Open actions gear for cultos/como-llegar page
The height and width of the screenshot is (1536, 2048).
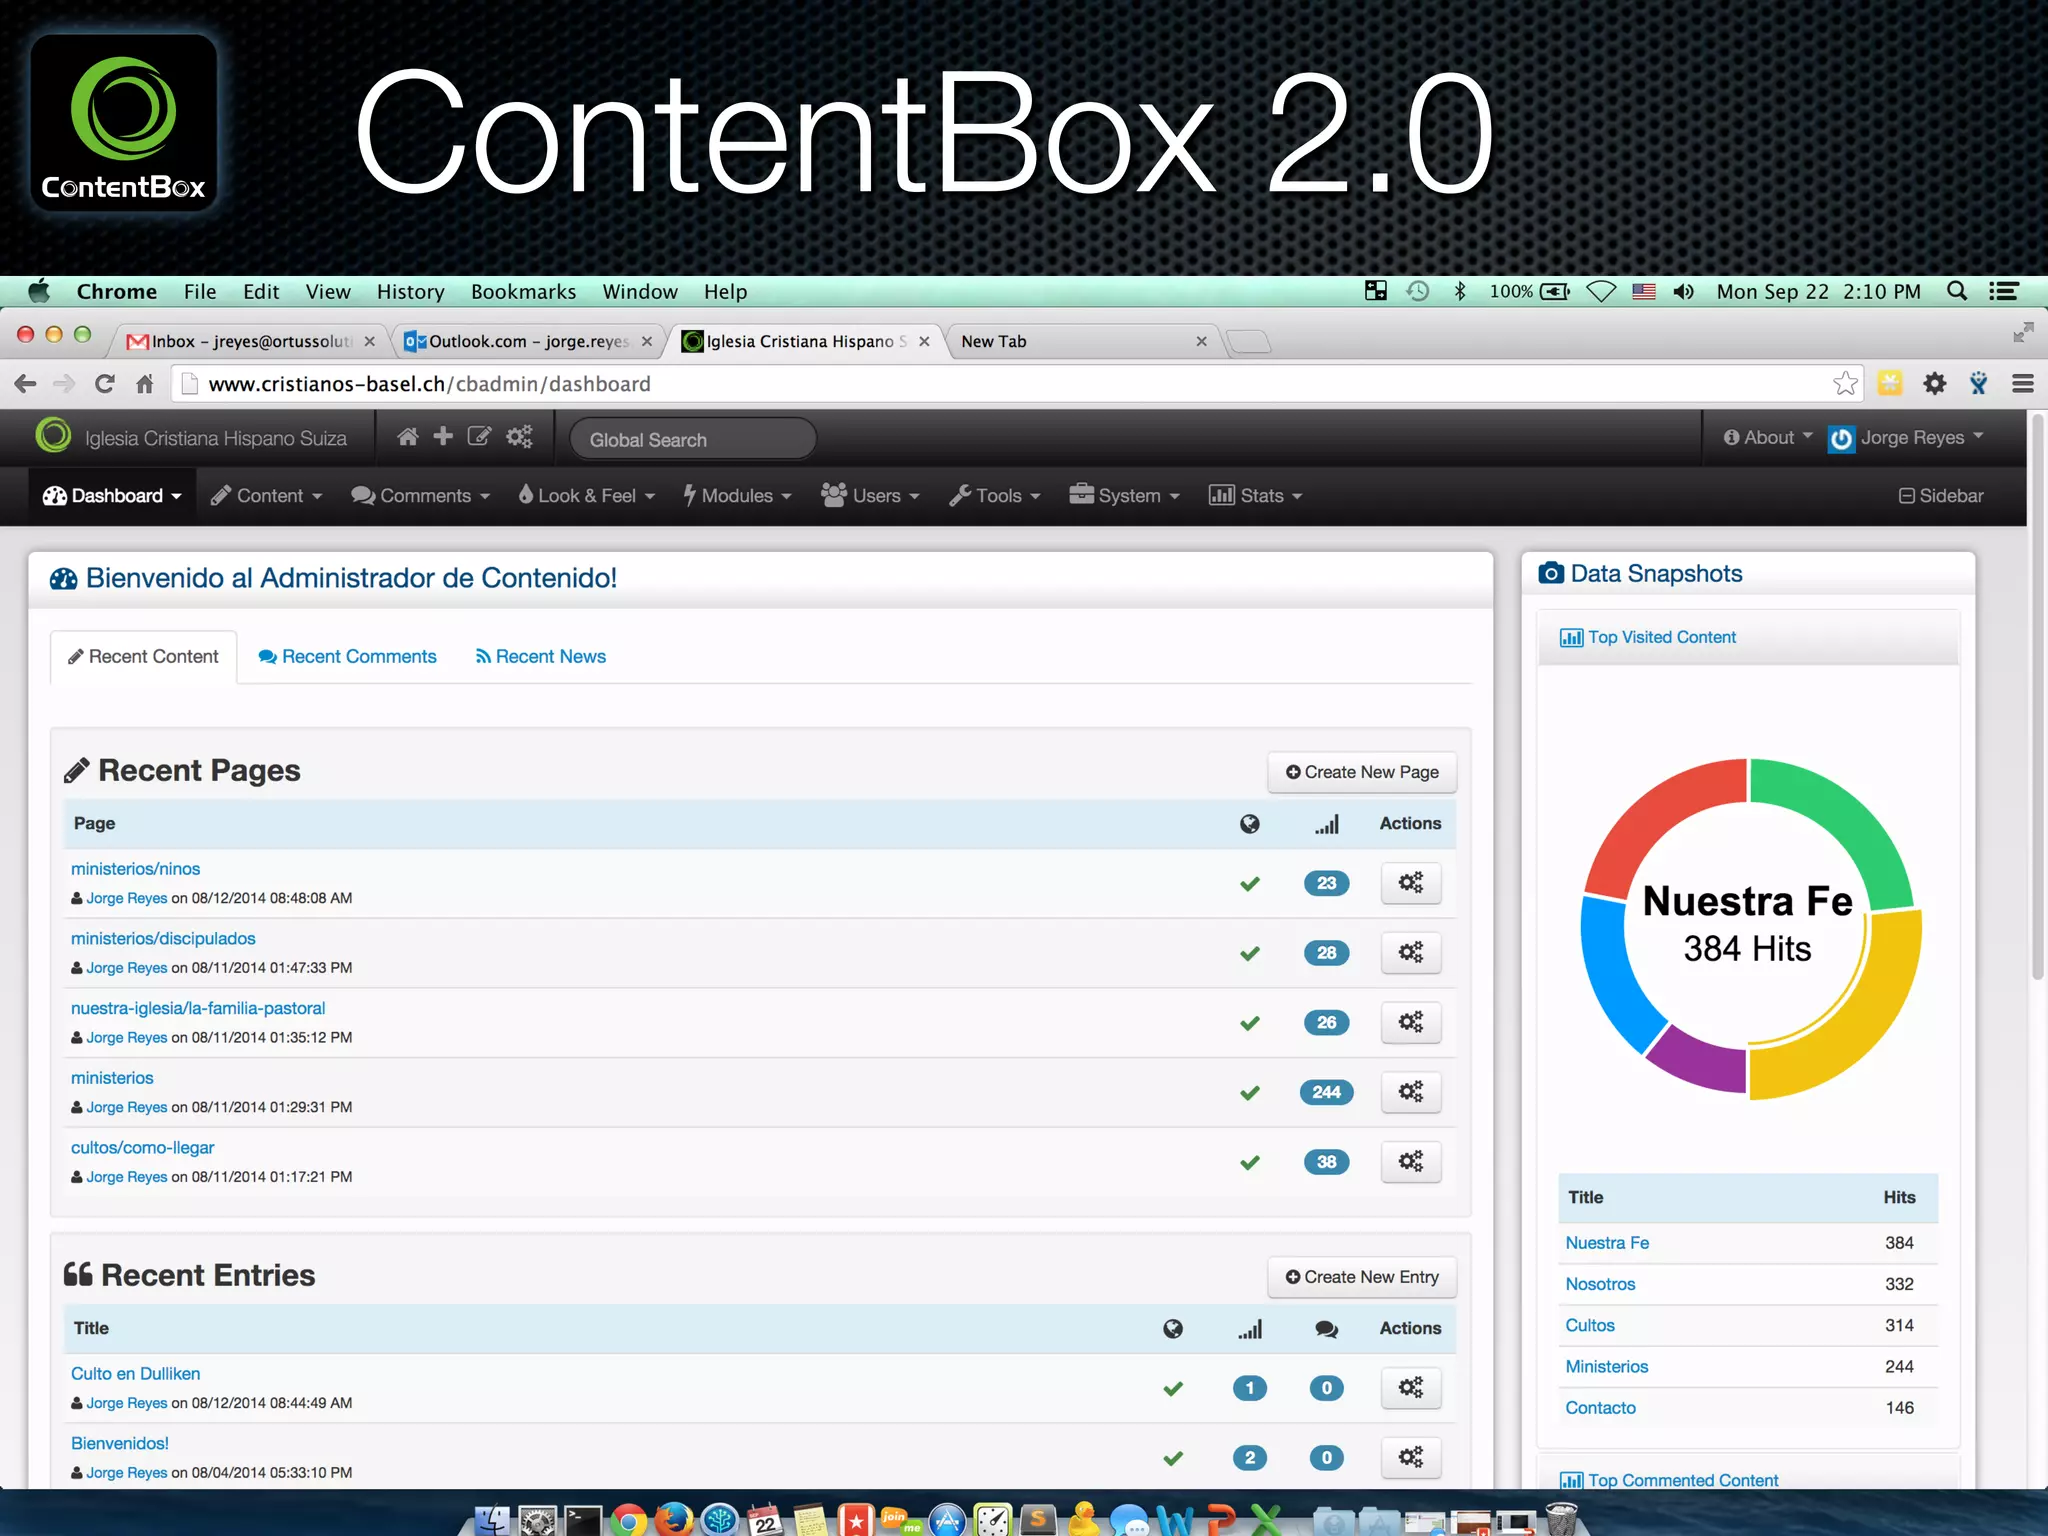[x=1410, y=1162]
